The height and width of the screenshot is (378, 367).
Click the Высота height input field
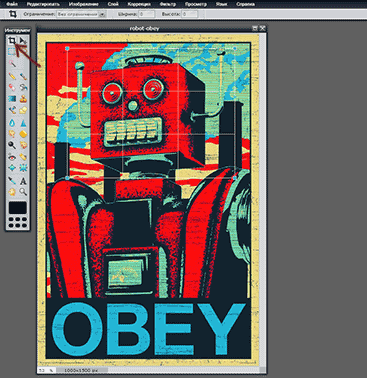[x=190, y=14]
